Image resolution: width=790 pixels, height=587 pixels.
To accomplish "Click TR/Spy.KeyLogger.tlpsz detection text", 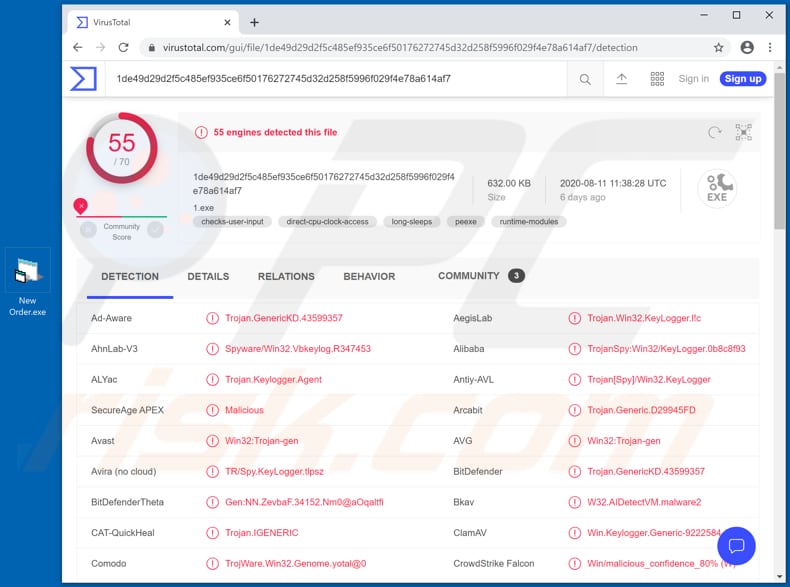I will click(x=274, y=472).
